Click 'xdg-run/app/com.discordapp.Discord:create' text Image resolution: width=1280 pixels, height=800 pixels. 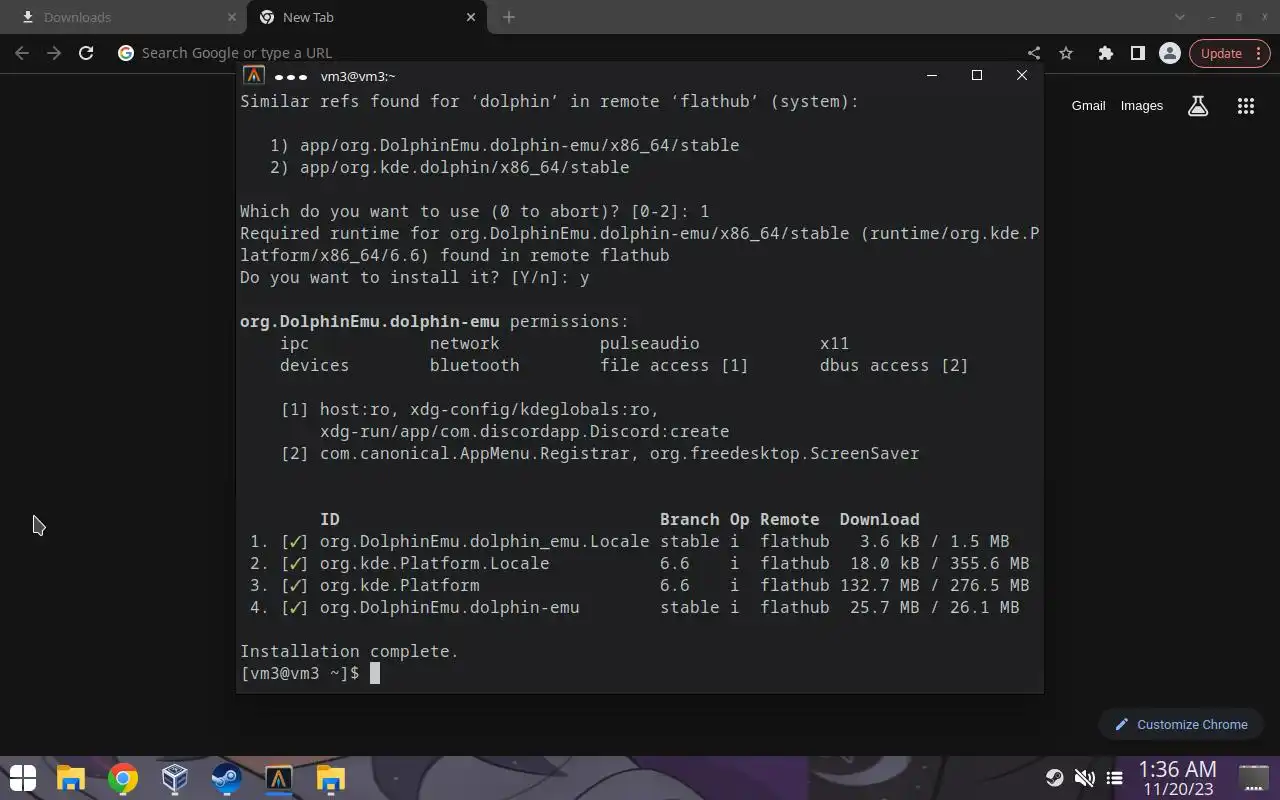[525, 431]
